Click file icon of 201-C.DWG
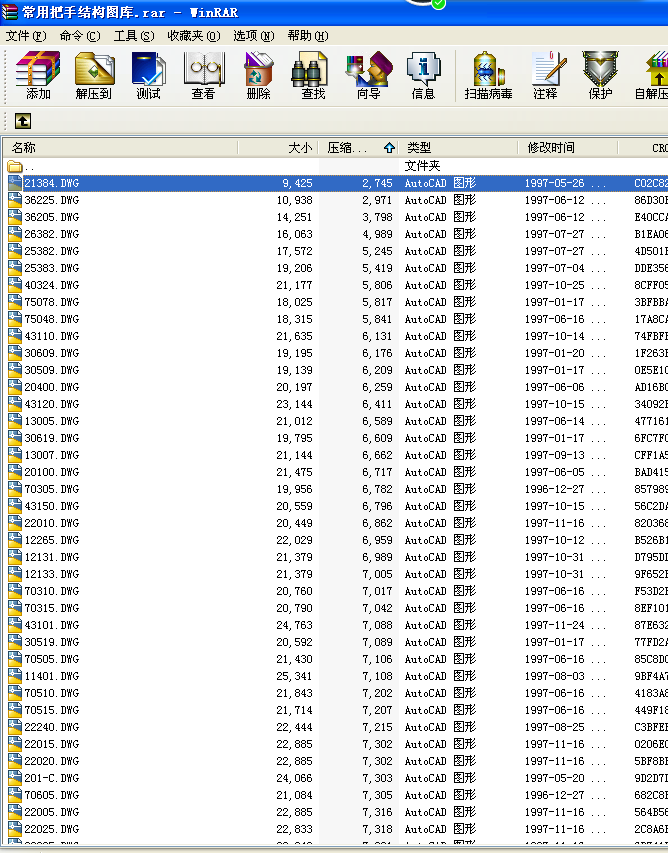 click(15, 778)
